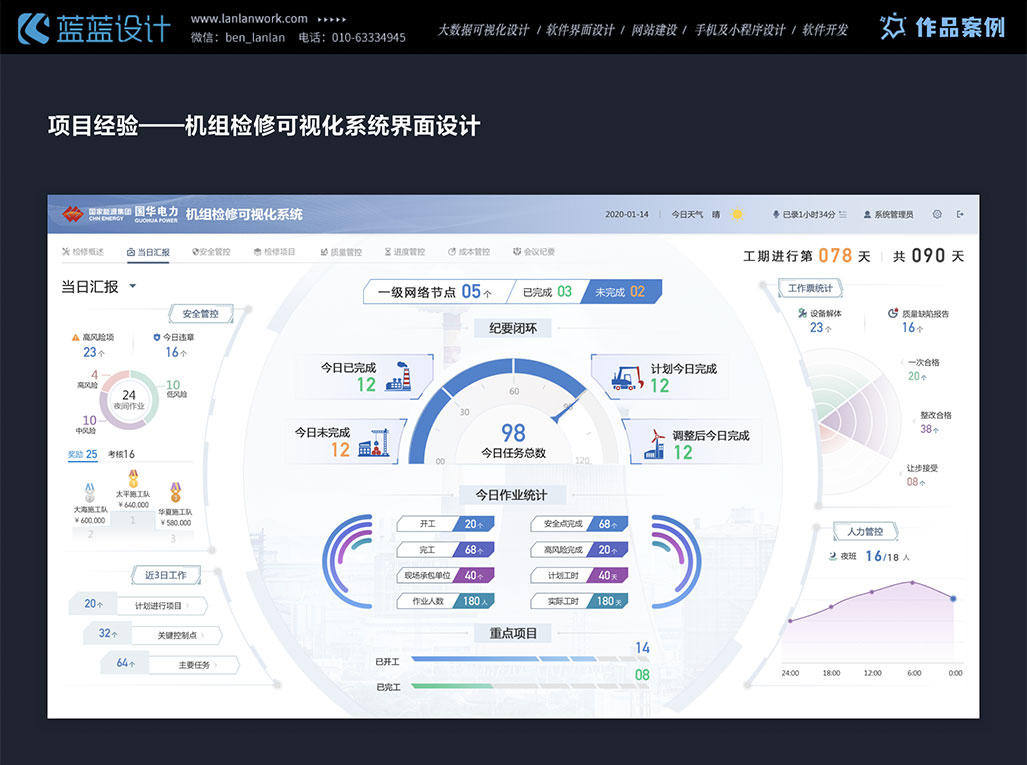Expand the 主要任务 chevron item

tap(193, 664)
